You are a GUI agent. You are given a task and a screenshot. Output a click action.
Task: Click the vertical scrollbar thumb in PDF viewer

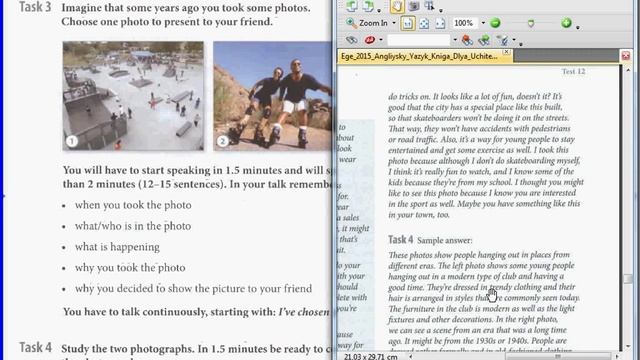click(x=628, y=279)
